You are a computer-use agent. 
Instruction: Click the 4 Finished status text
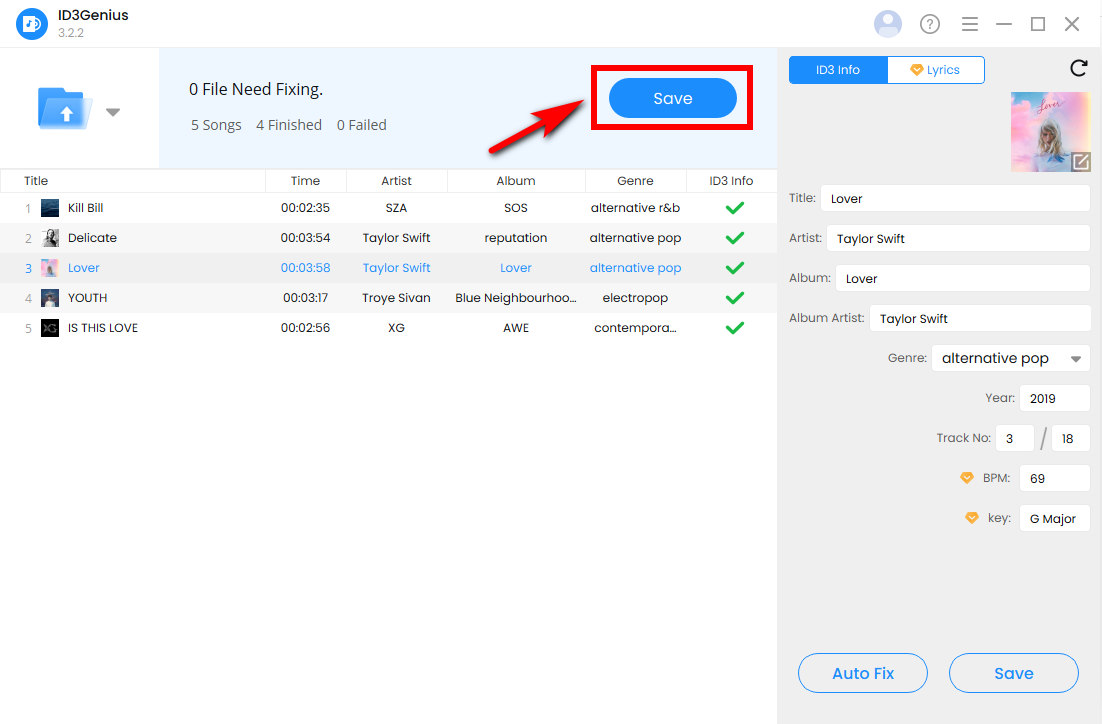[x=289, y=125]
